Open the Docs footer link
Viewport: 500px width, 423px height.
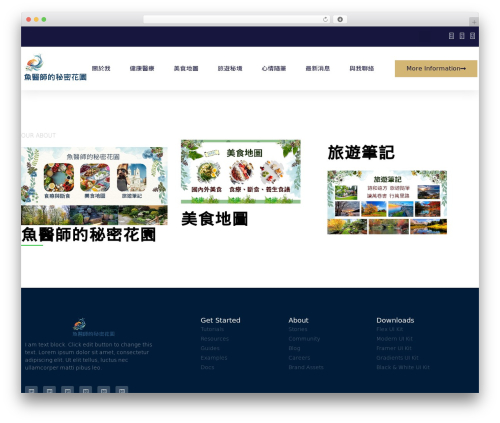[x=207, y=367]
